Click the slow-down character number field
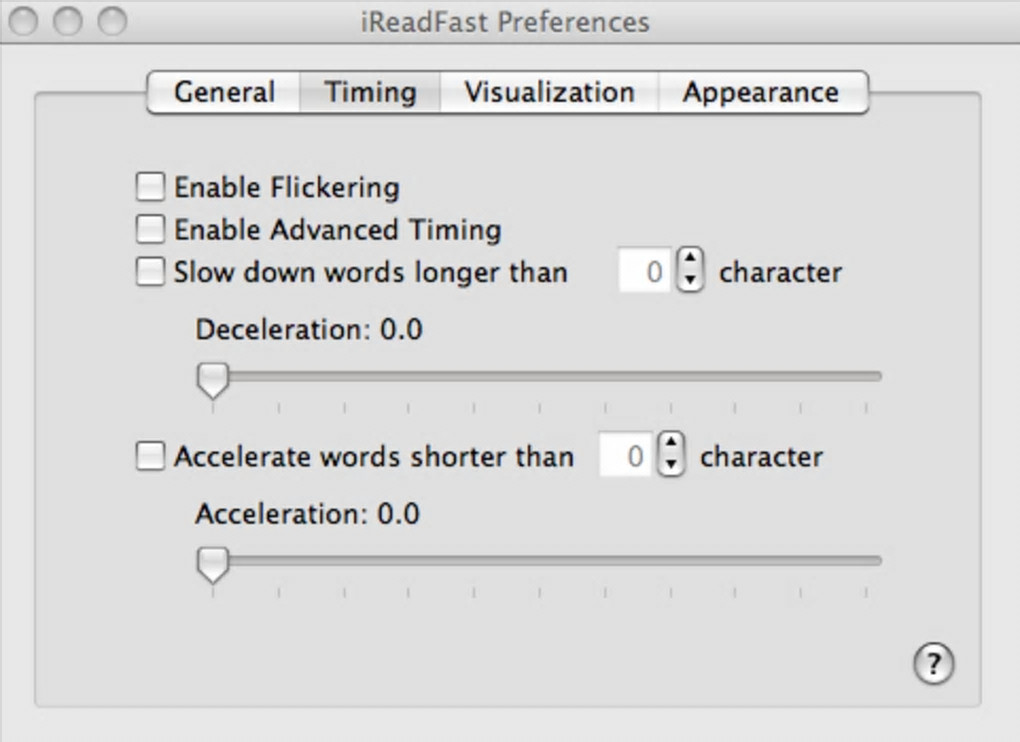 [x=644, y=272]
